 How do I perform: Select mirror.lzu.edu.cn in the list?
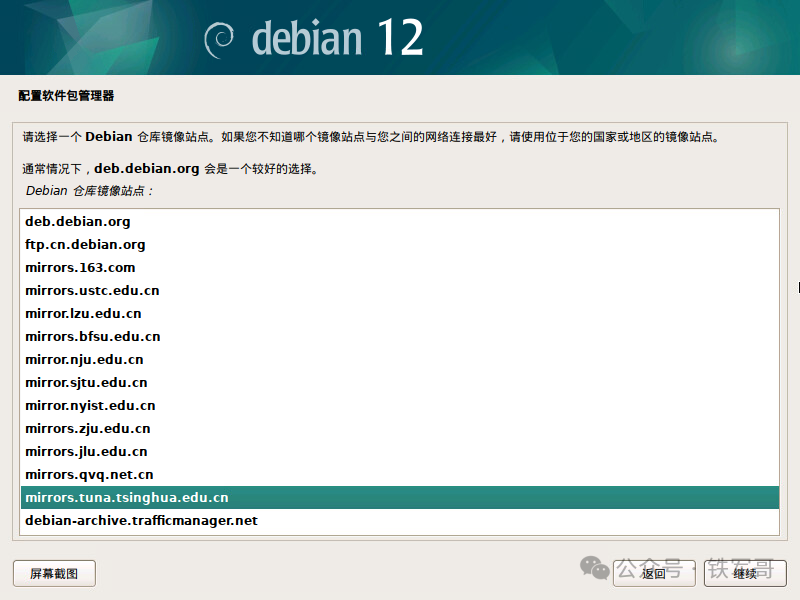pyautogui.click(x=400, y=313)
